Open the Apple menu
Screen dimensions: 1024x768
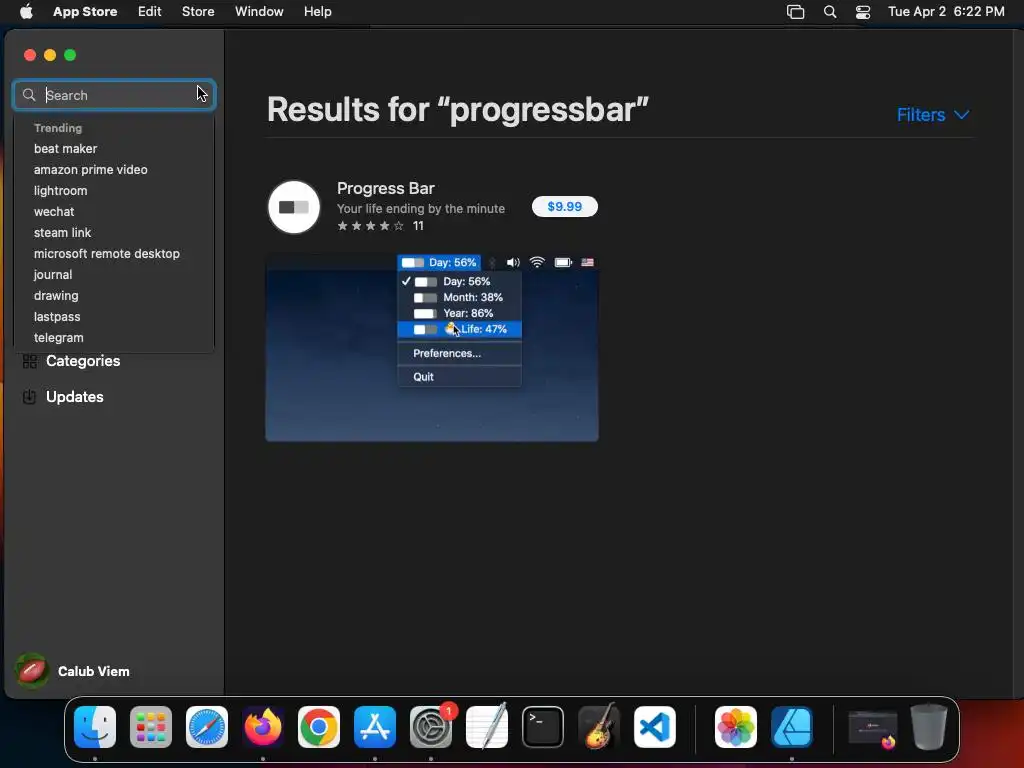pos(26,12)
